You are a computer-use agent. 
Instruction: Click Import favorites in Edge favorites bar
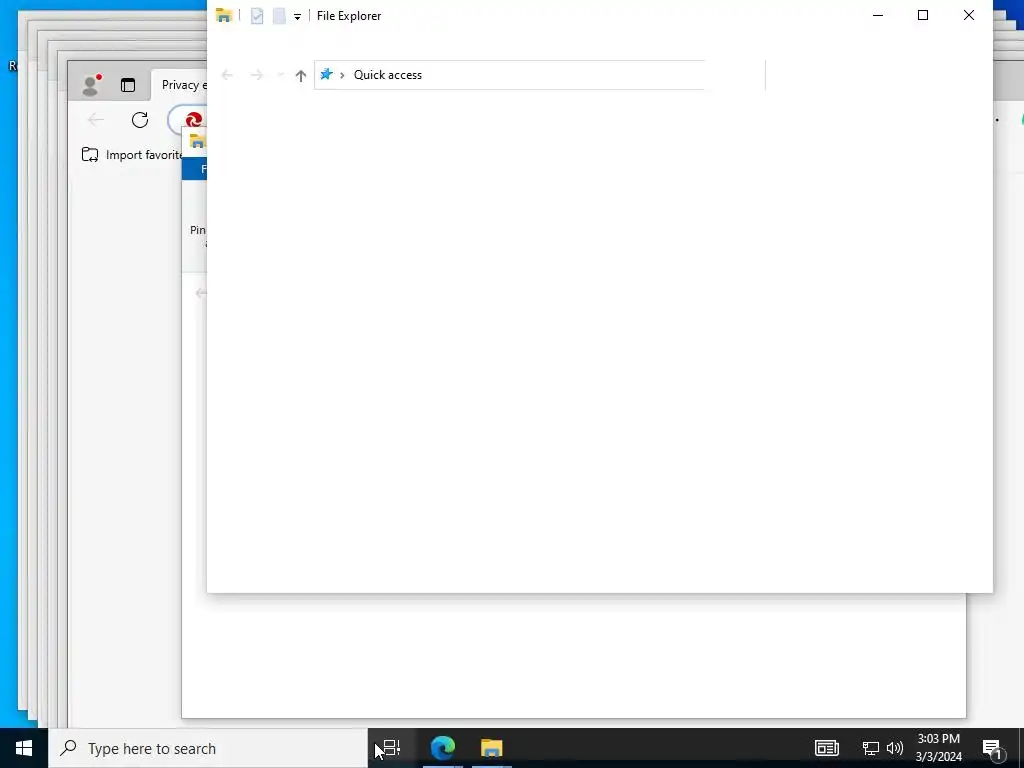pos(132,155)
